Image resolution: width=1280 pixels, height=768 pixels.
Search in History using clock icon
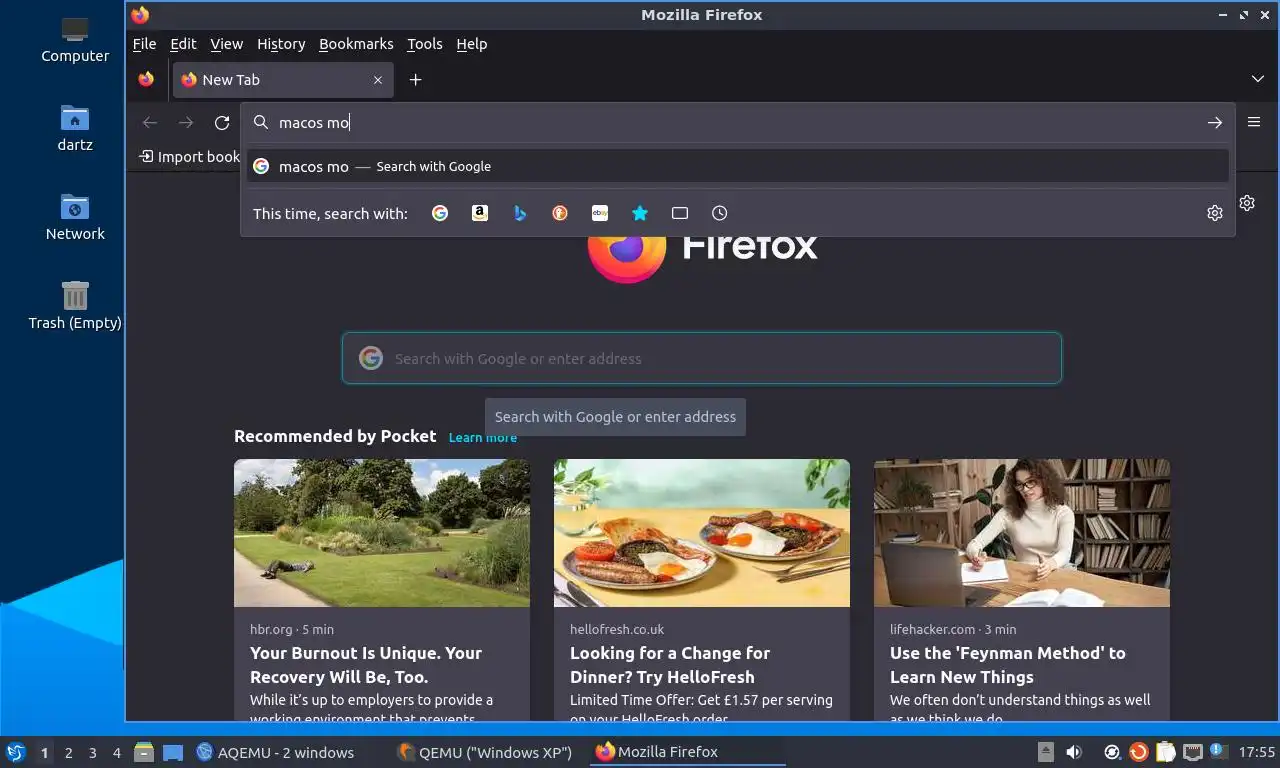click(x=720, y=213)
